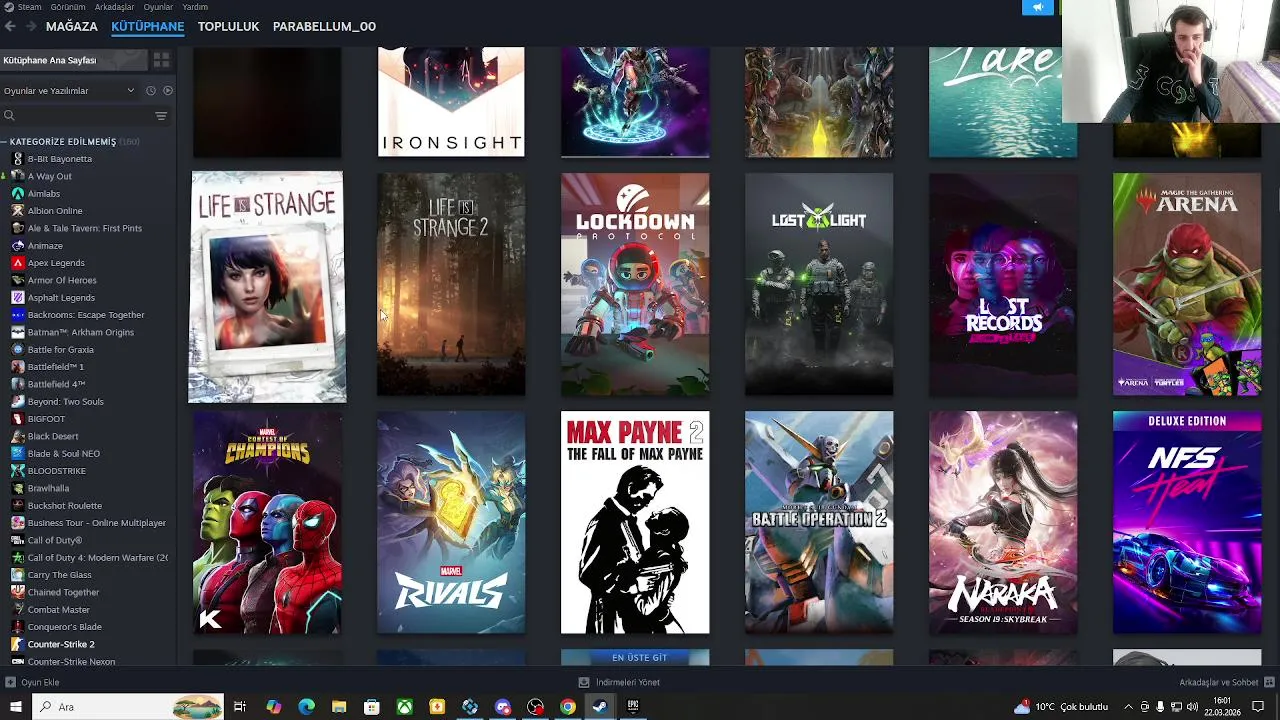This screenshot has width=1280, height=720.
Task: Click the forward navigation arrow
Action: [31, 27]
